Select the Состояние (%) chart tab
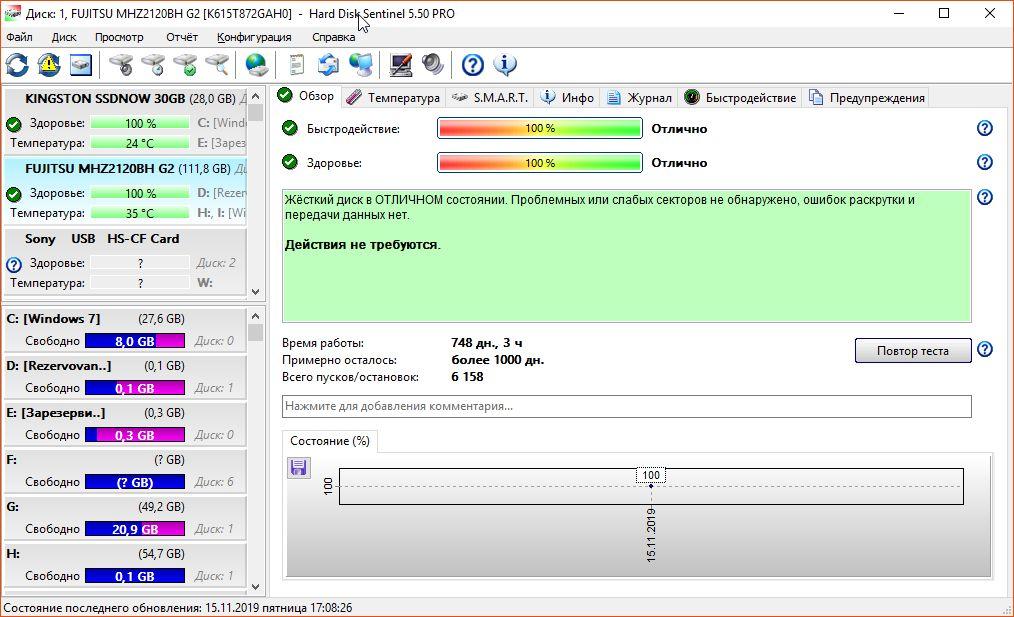The width and height of the screenshot is (1014, 617). 330,440
